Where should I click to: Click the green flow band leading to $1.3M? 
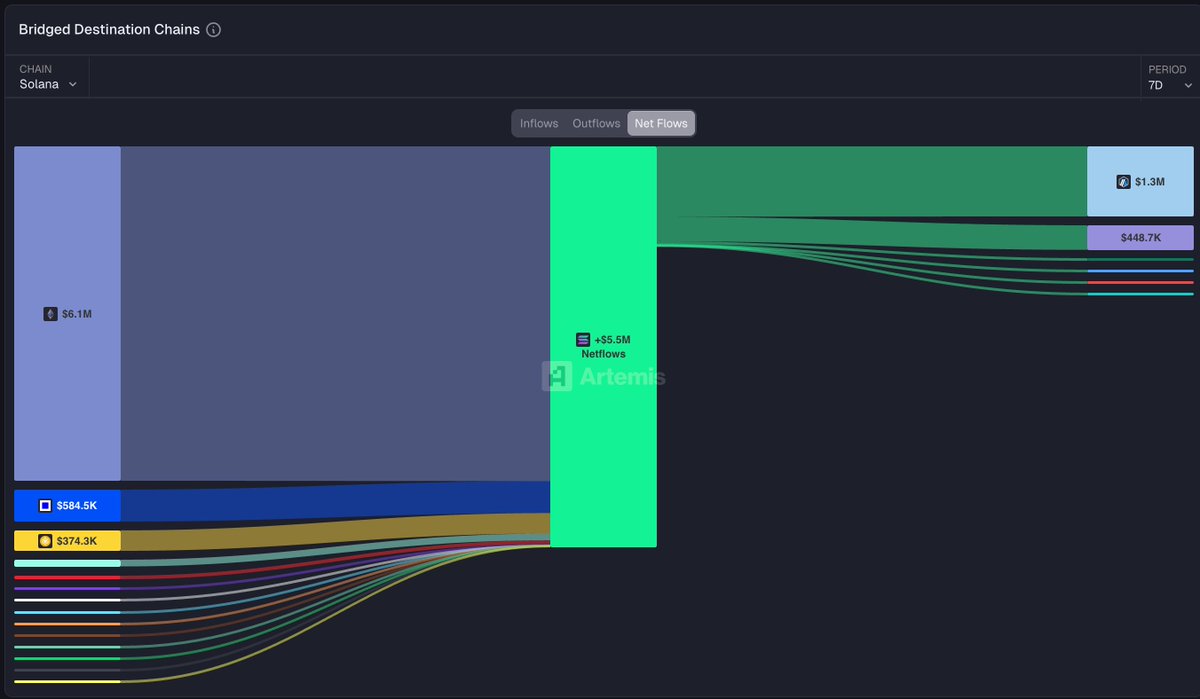tap(872, 181)
